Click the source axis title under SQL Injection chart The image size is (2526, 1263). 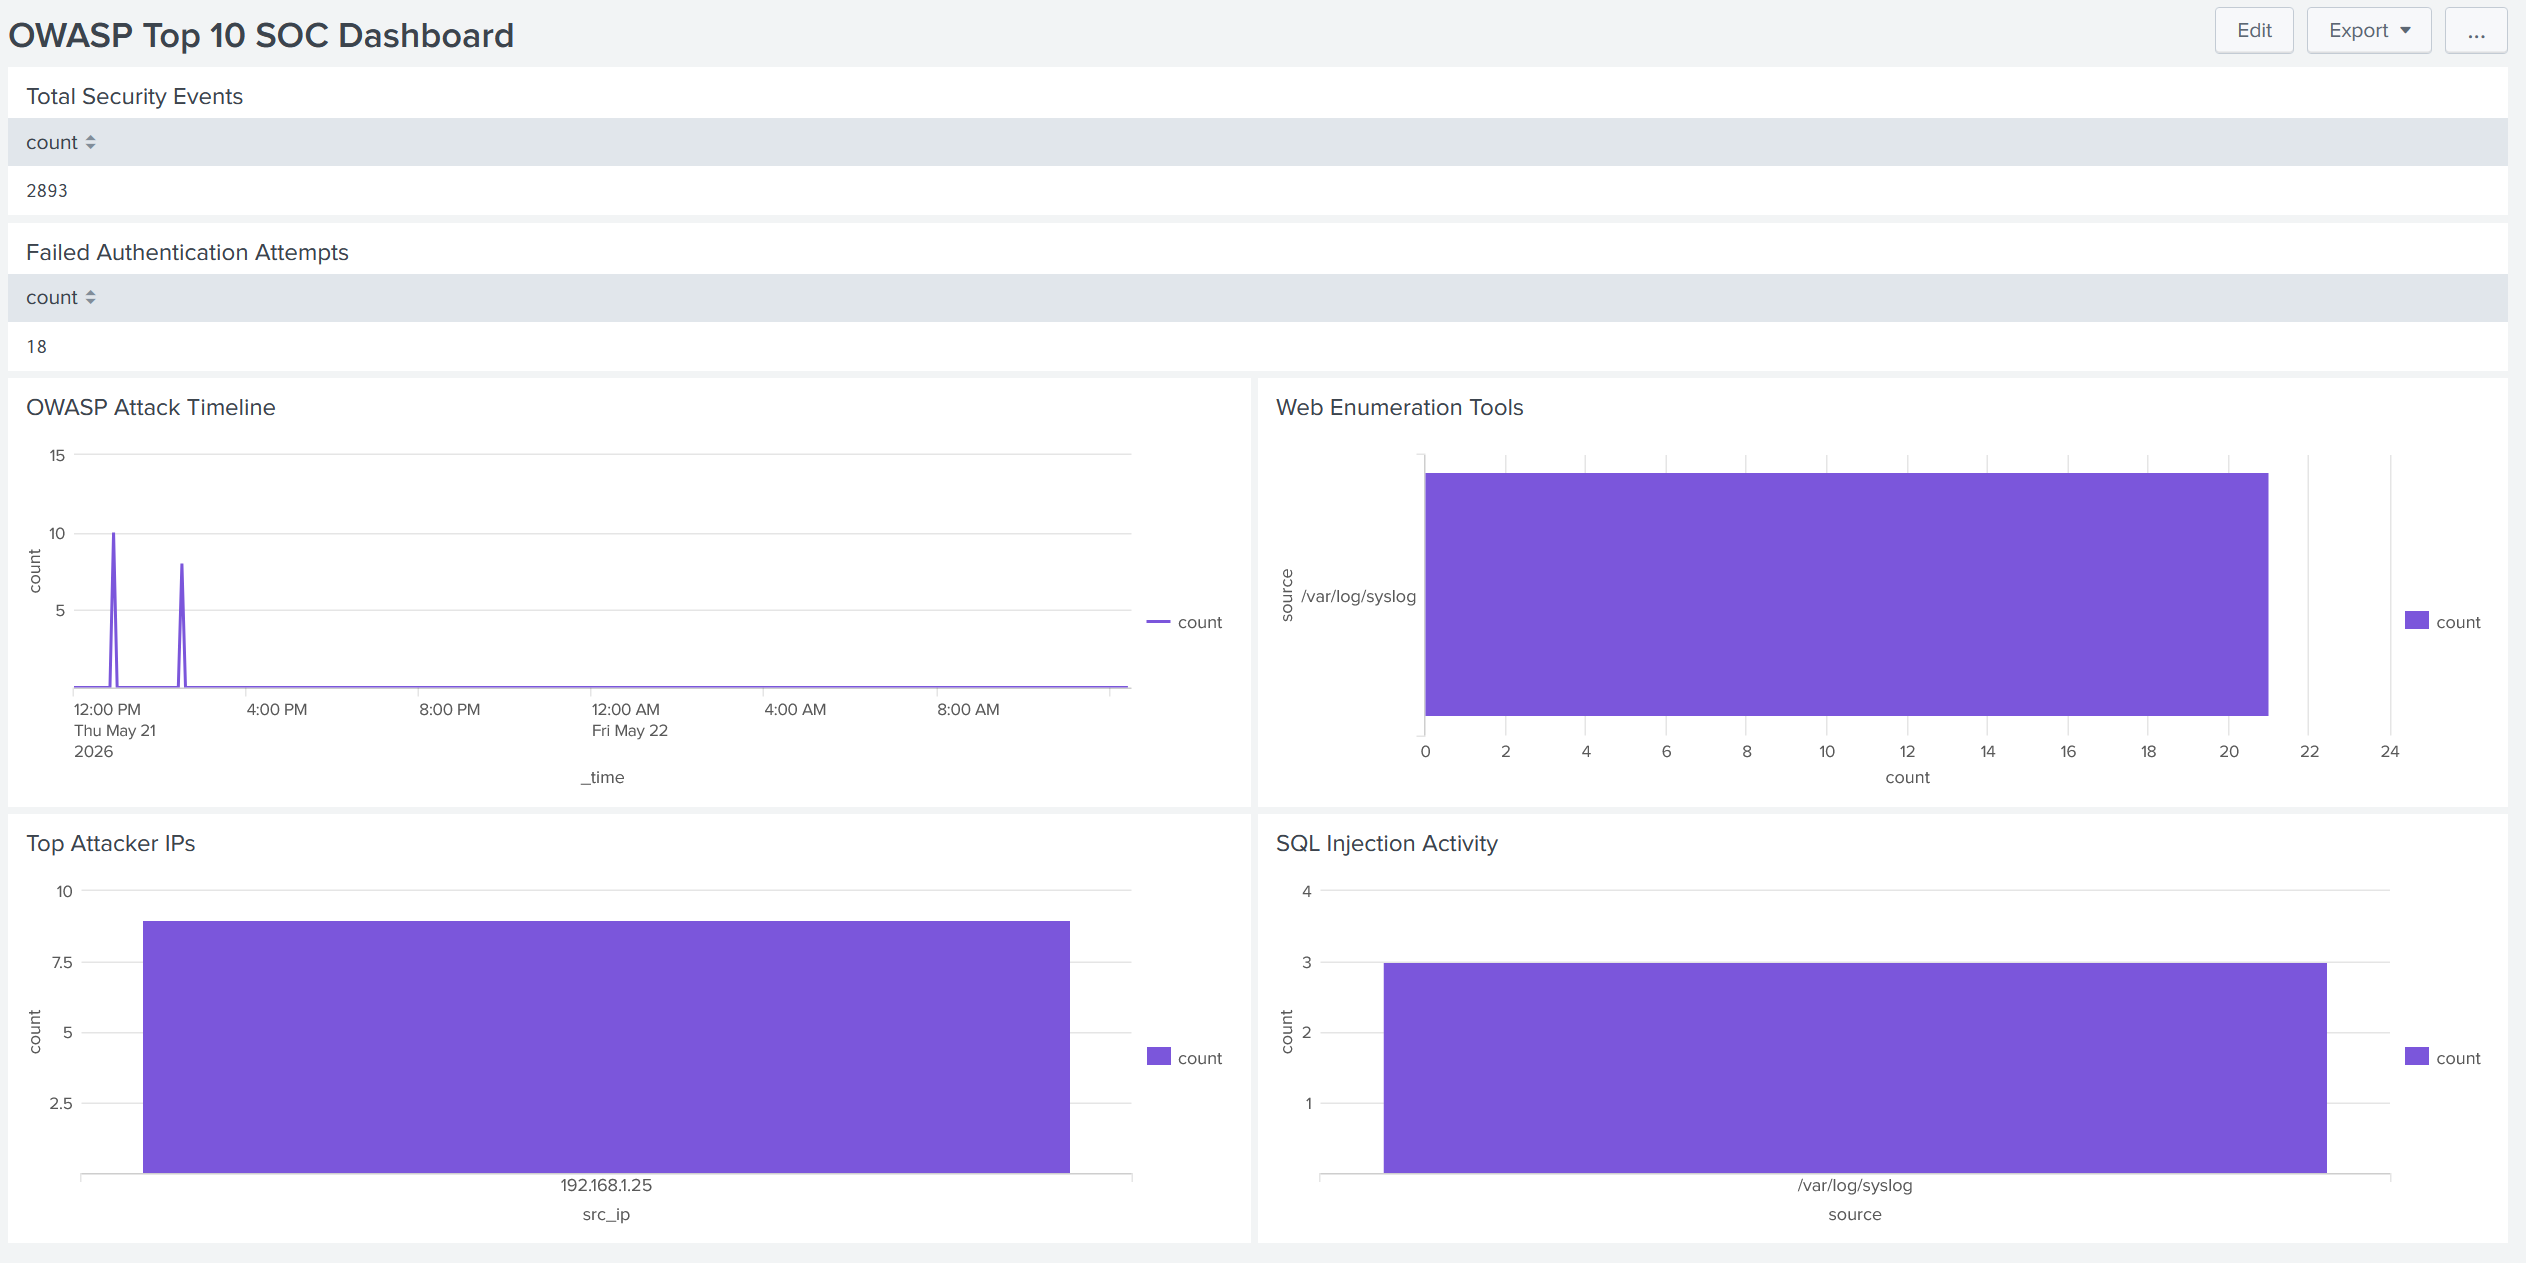pos(1855,1214)
